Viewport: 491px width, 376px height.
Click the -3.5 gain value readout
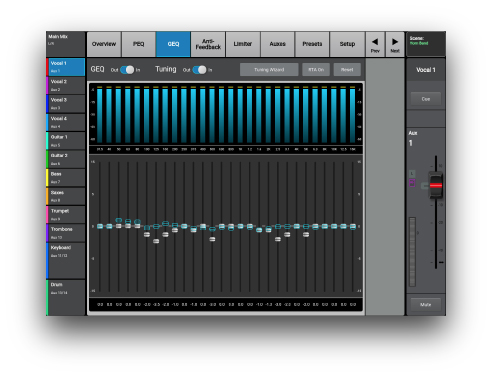pyautogui.click(x=156, y=304)
